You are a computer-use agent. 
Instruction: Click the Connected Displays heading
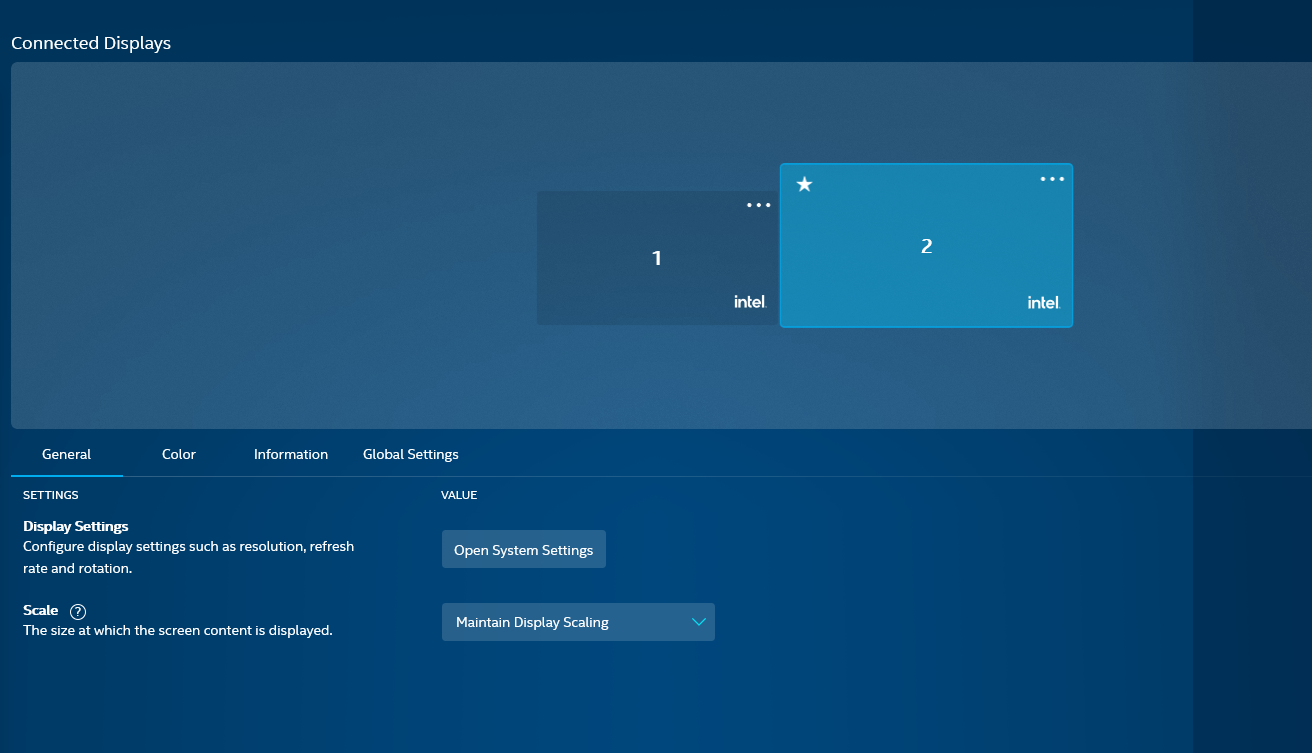(x=91, y=43)
